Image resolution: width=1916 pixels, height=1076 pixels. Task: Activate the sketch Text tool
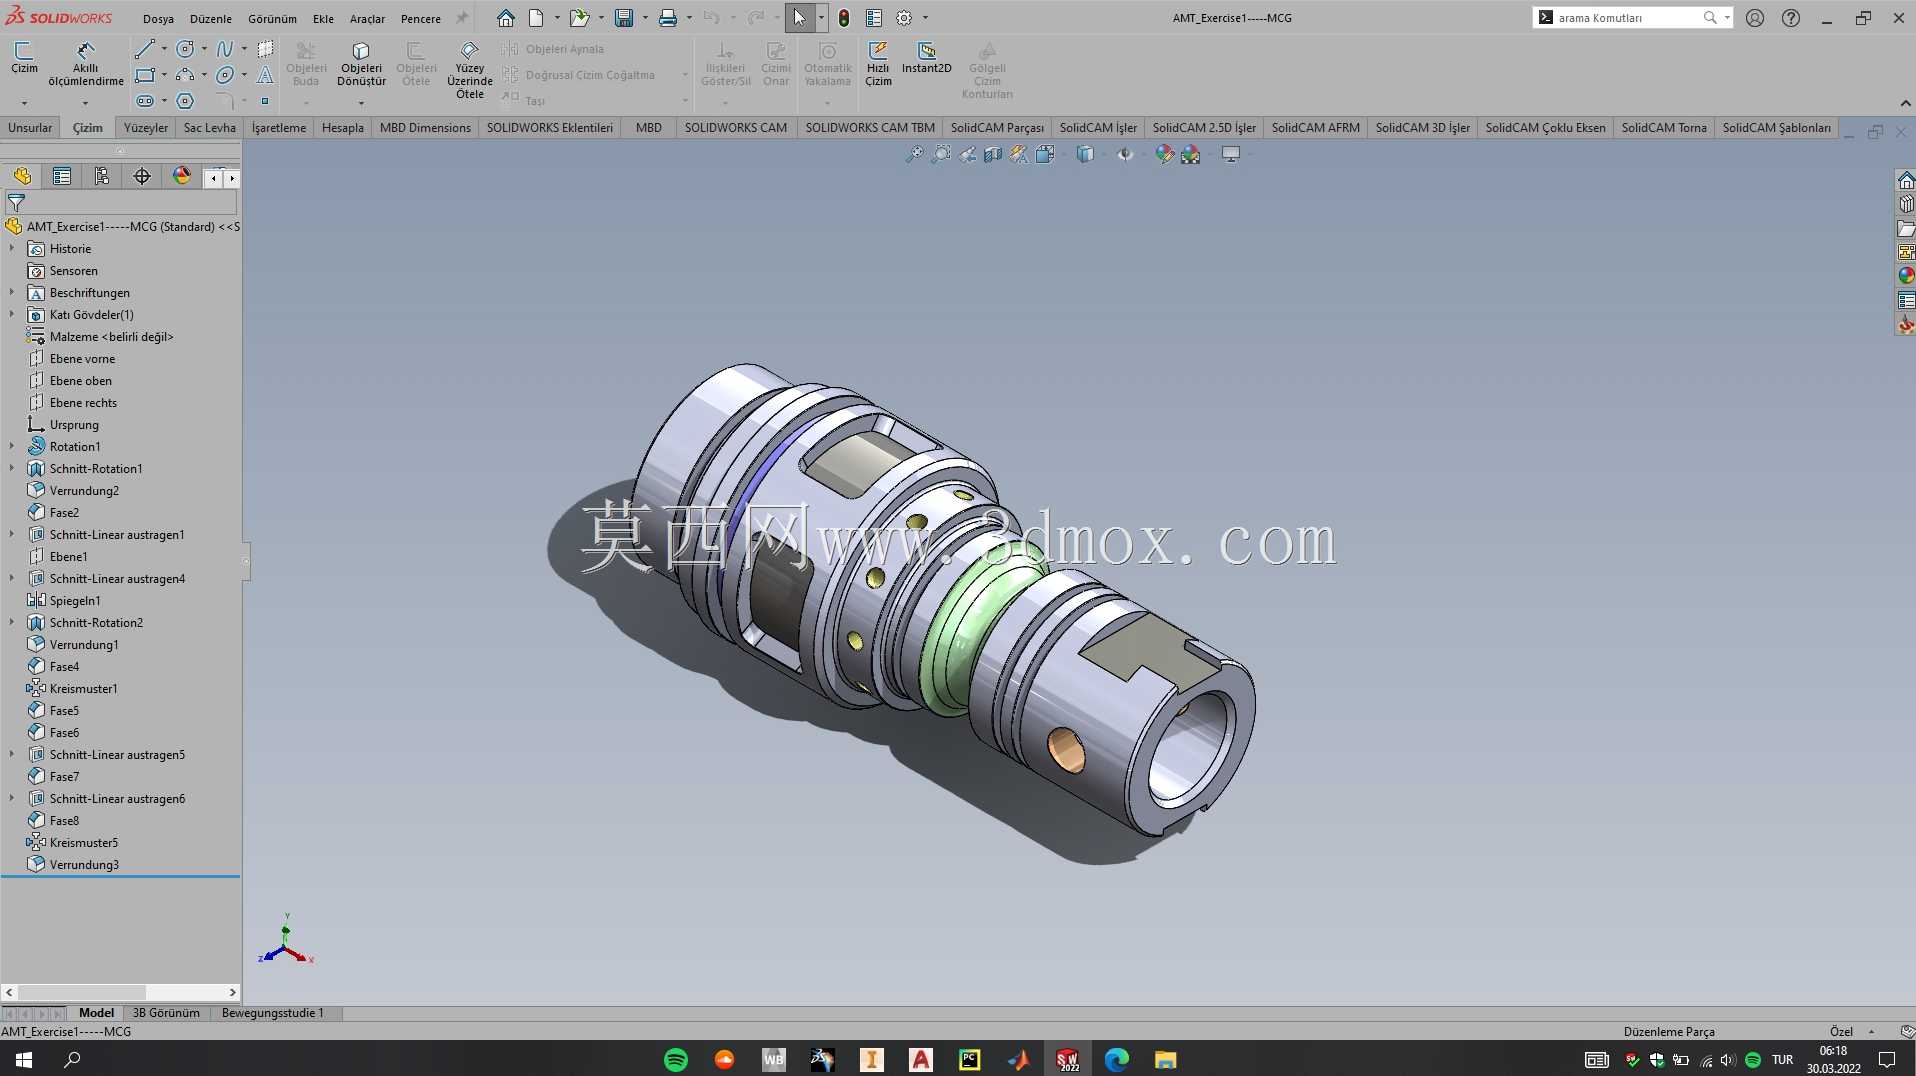pyautogui.click(x=265, y=75)
